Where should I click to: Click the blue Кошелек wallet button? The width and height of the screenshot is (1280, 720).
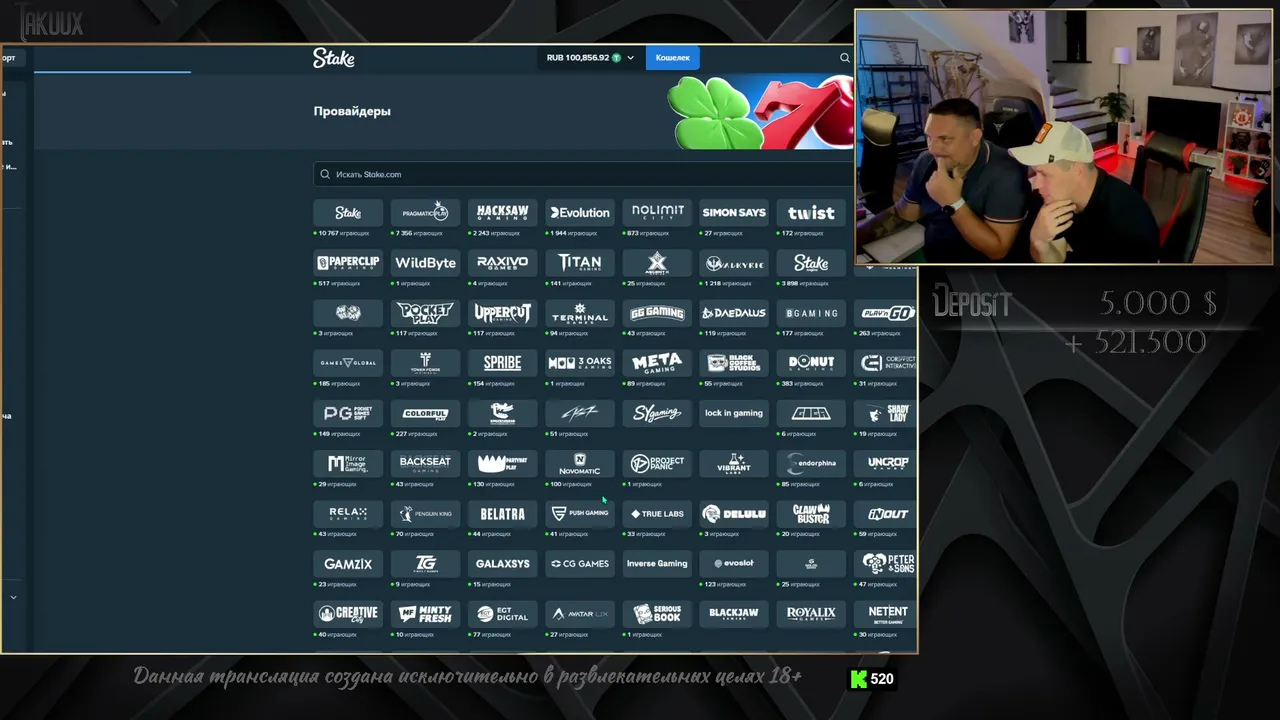pyautogui.click(x=672, y=58)
